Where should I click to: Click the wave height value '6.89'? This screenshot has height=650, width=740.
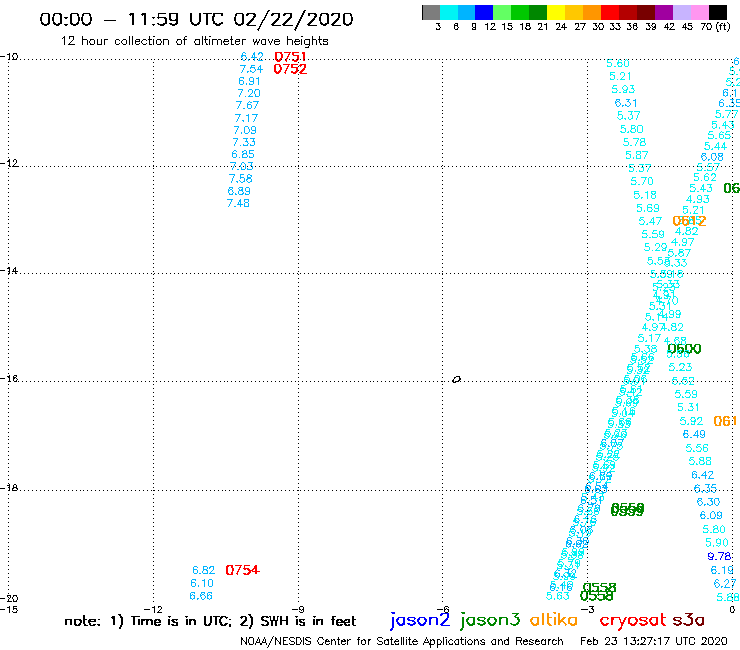(x=239, y=191)
